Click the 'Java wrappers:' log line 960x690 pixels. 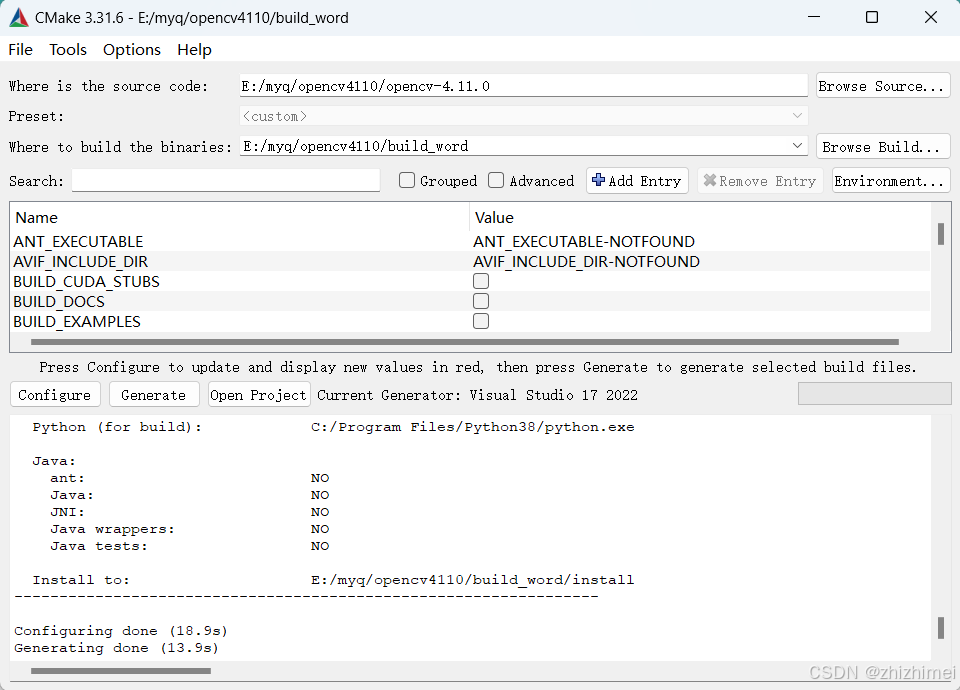113,529
